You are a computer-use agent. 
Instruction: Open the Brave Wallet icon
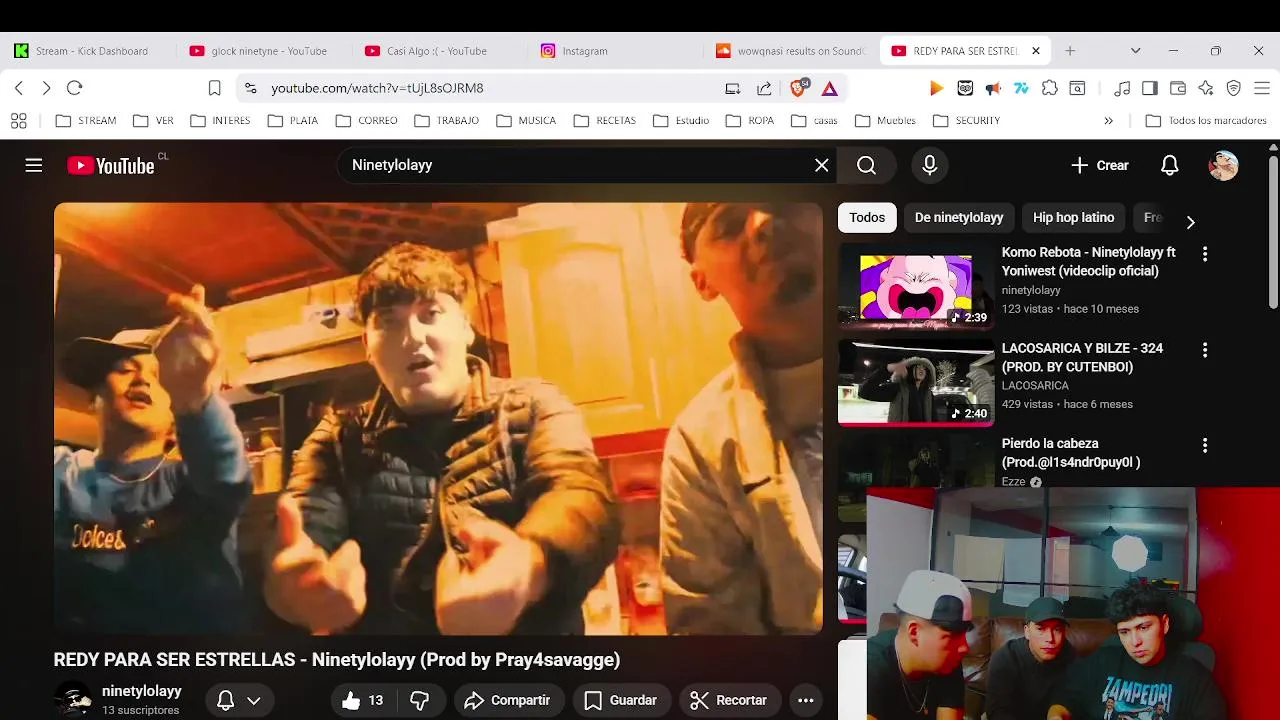tap(1178, 88)
